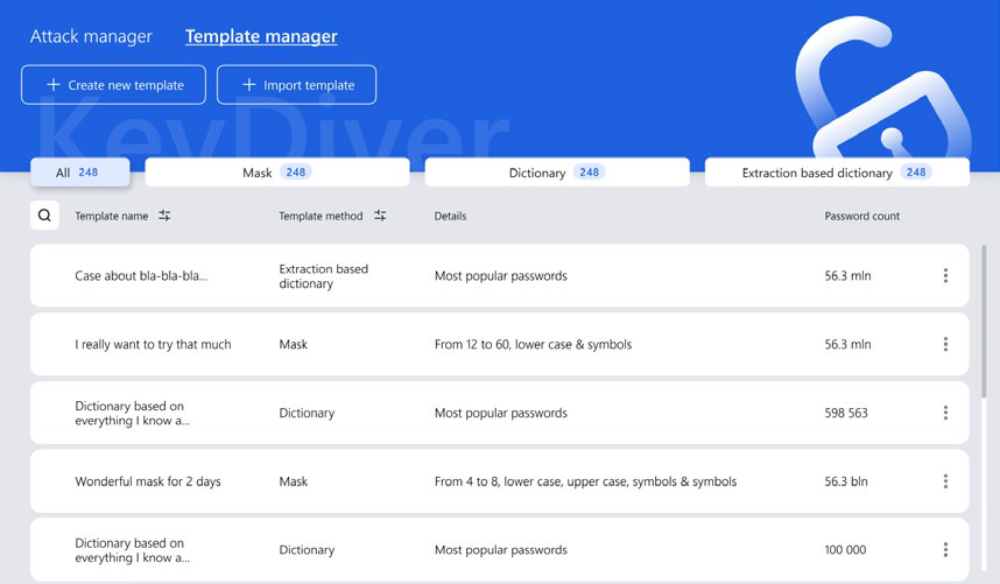This screenshot has width=1000, height=584.
Task: Open filter icon next to Template method
Action: (x=380, y=215)
